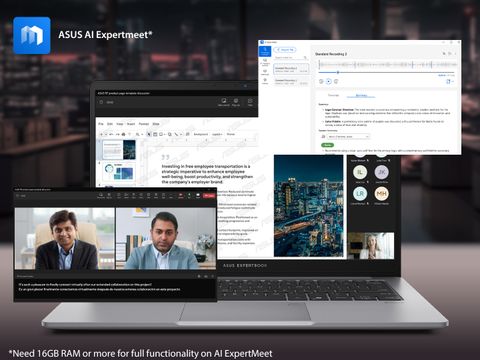Play the recording in ExpertMeet player
Screen dimensions: 480x360
tap(329, 81)
